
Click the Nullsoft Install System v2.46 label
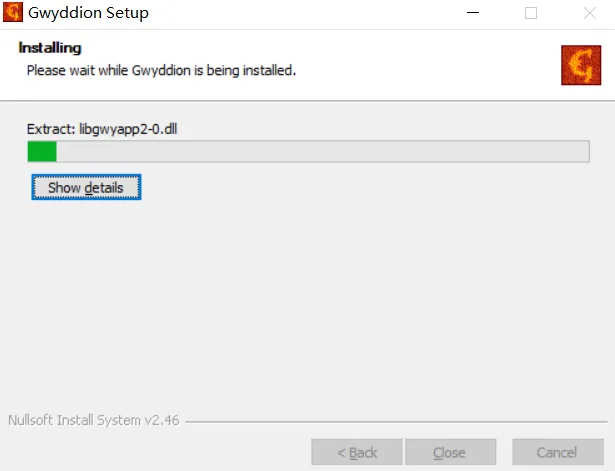94,420
